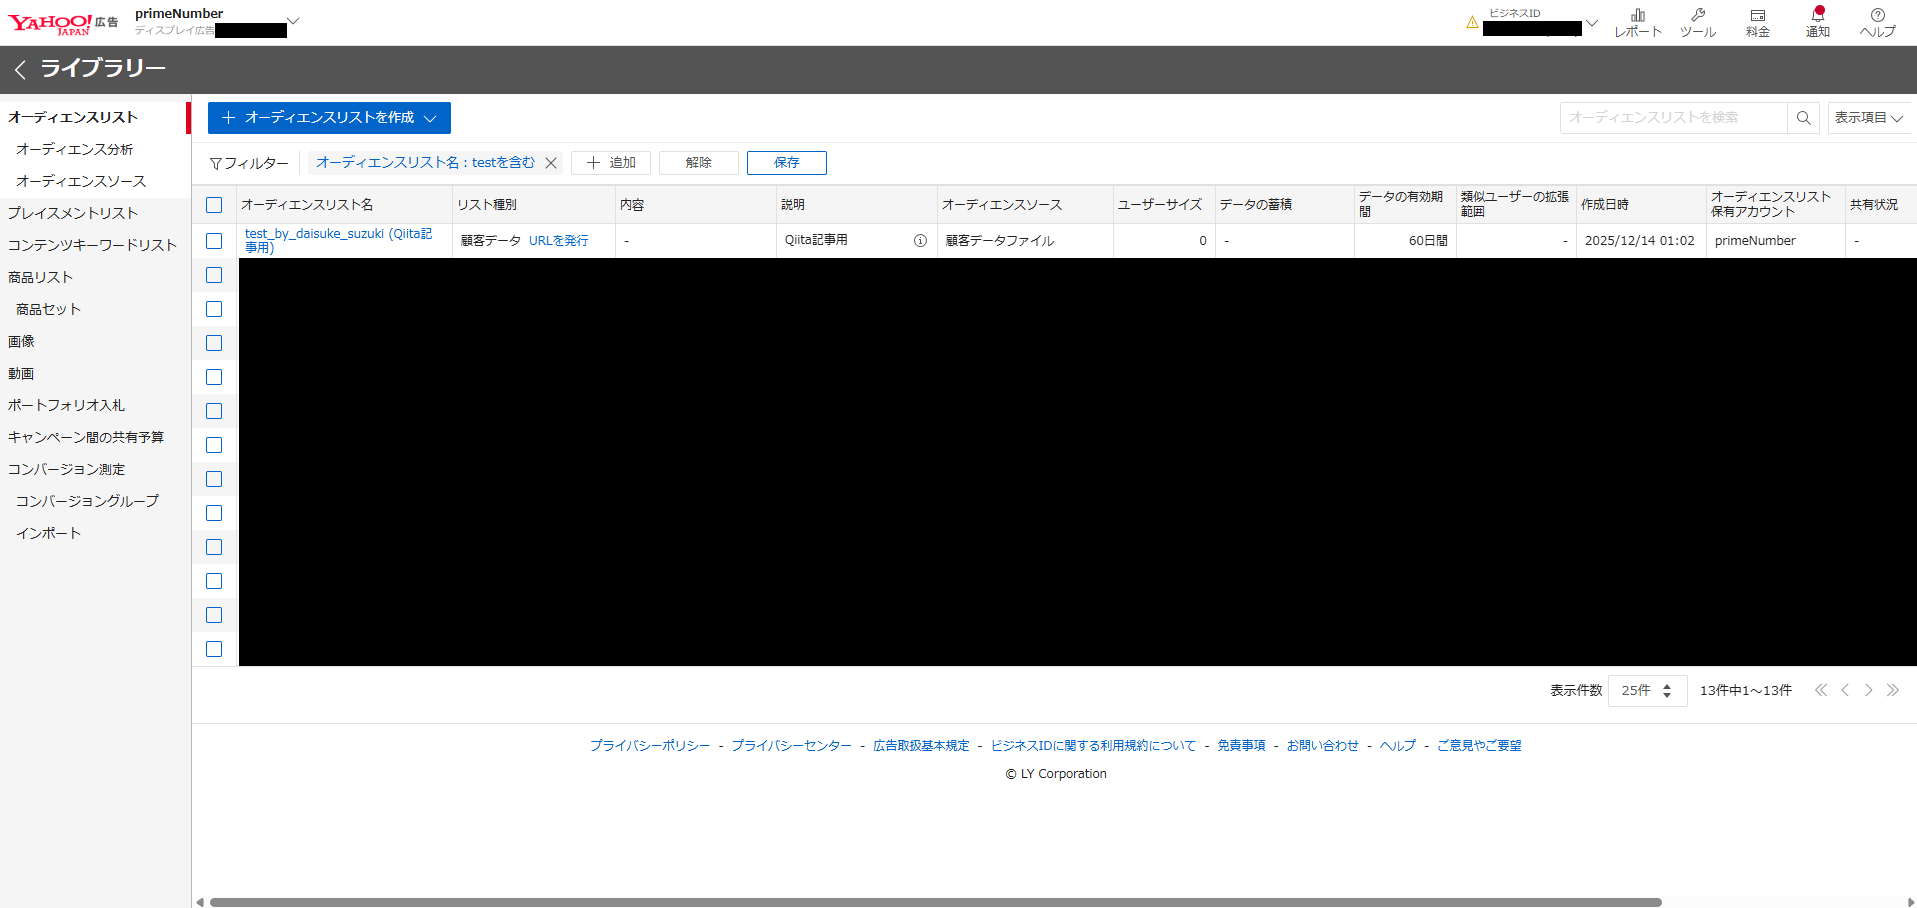Change the 25件 rows-per-page selector
Image resolution: width=1917 pixels, height=908 pixels.
(1647, 691)
